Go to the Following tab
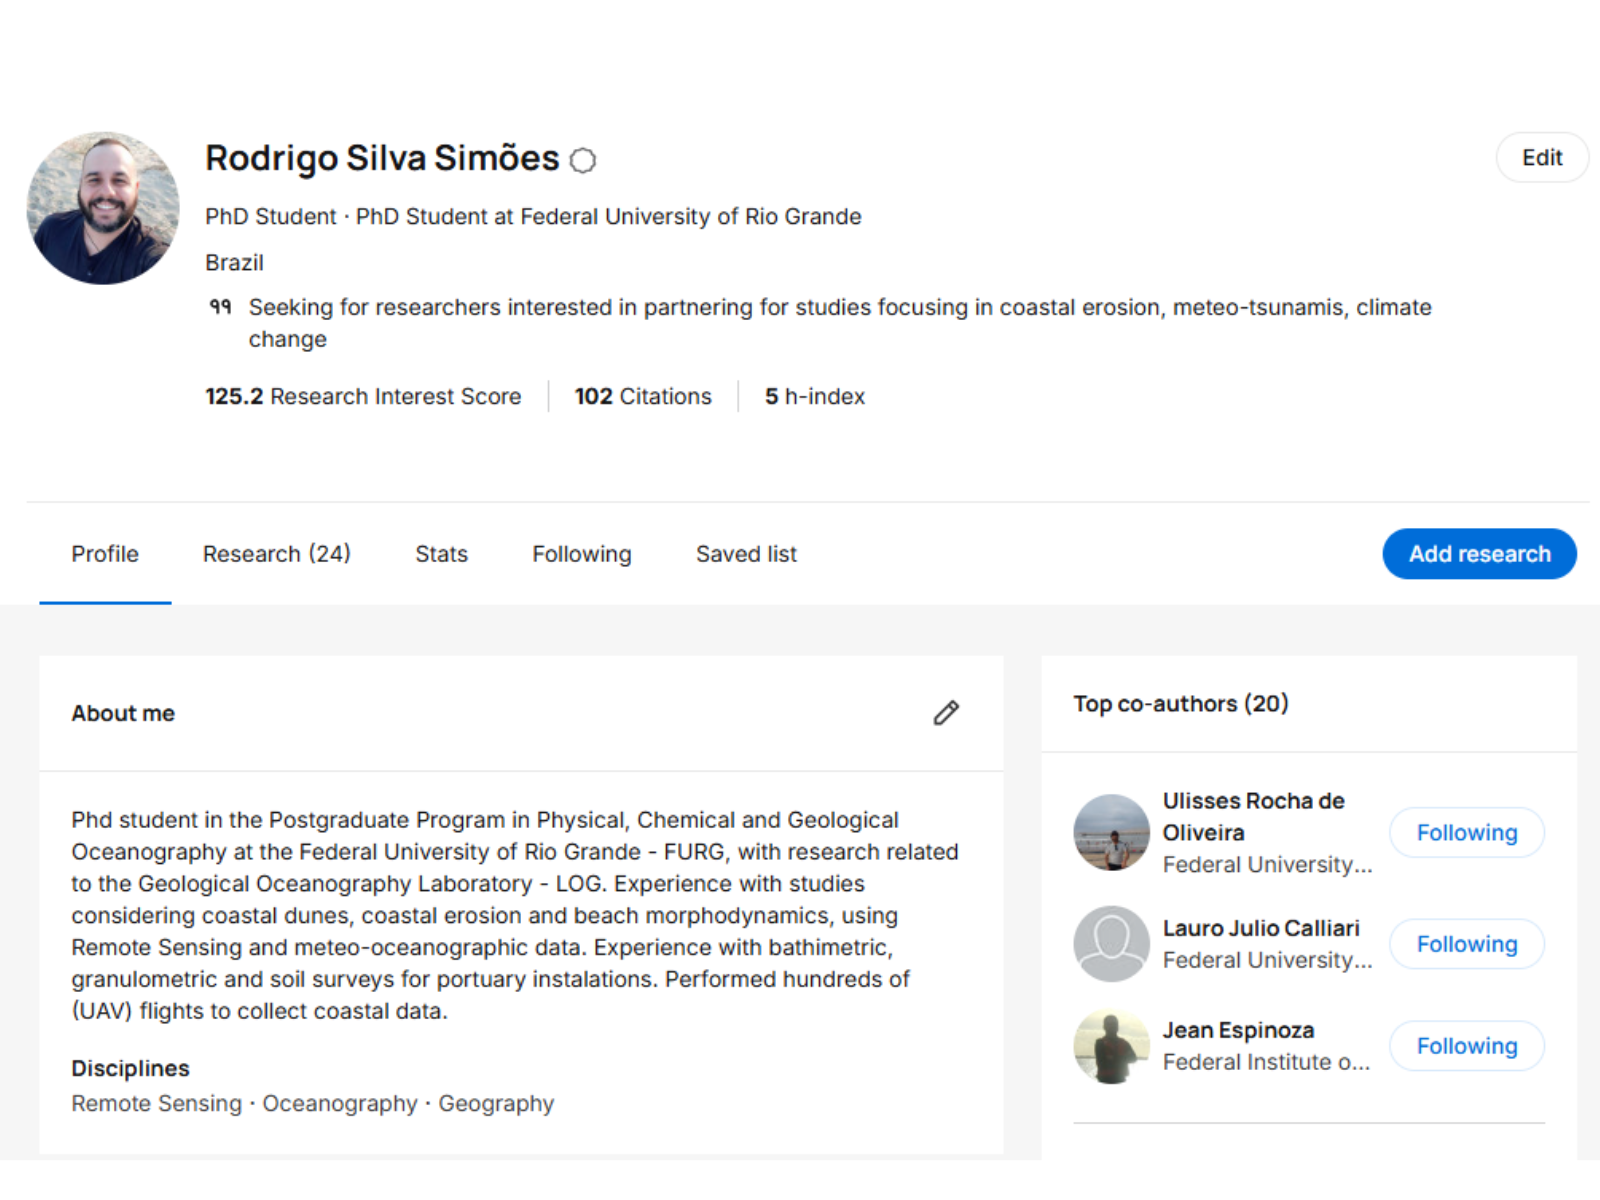Viewport: 1600px width, 1200px height. (581, 554)
